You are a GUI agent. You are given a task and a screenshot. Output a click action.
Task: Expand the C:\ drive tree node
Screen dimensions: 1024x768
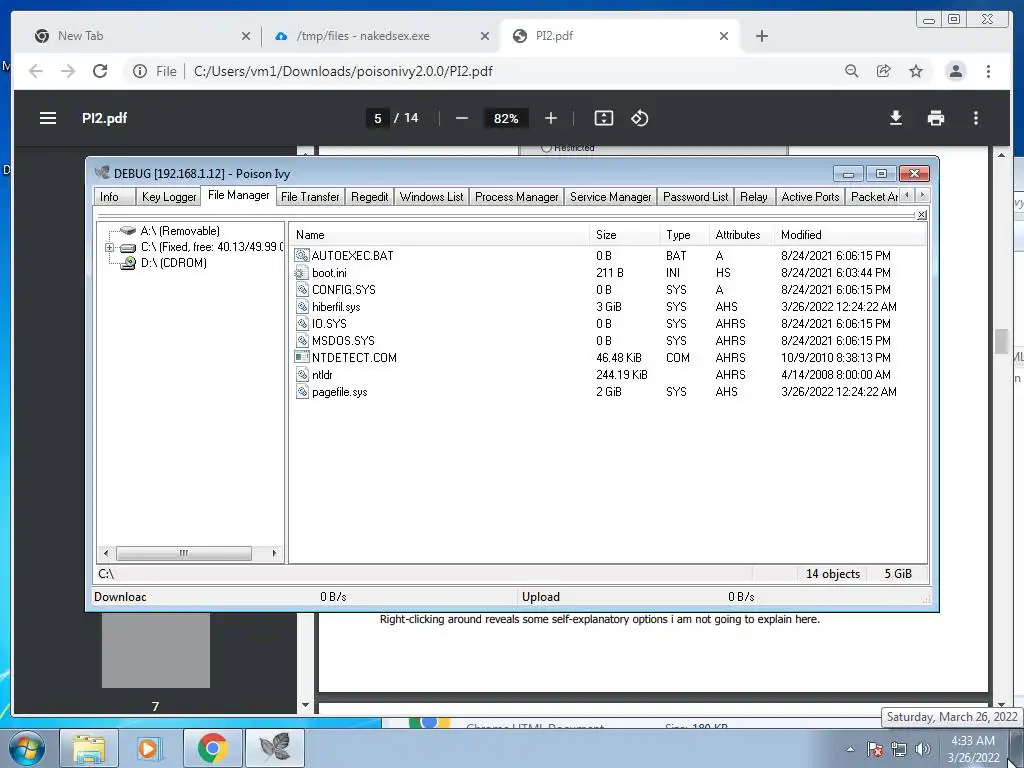pyautogui.click(x=110, y=248)
